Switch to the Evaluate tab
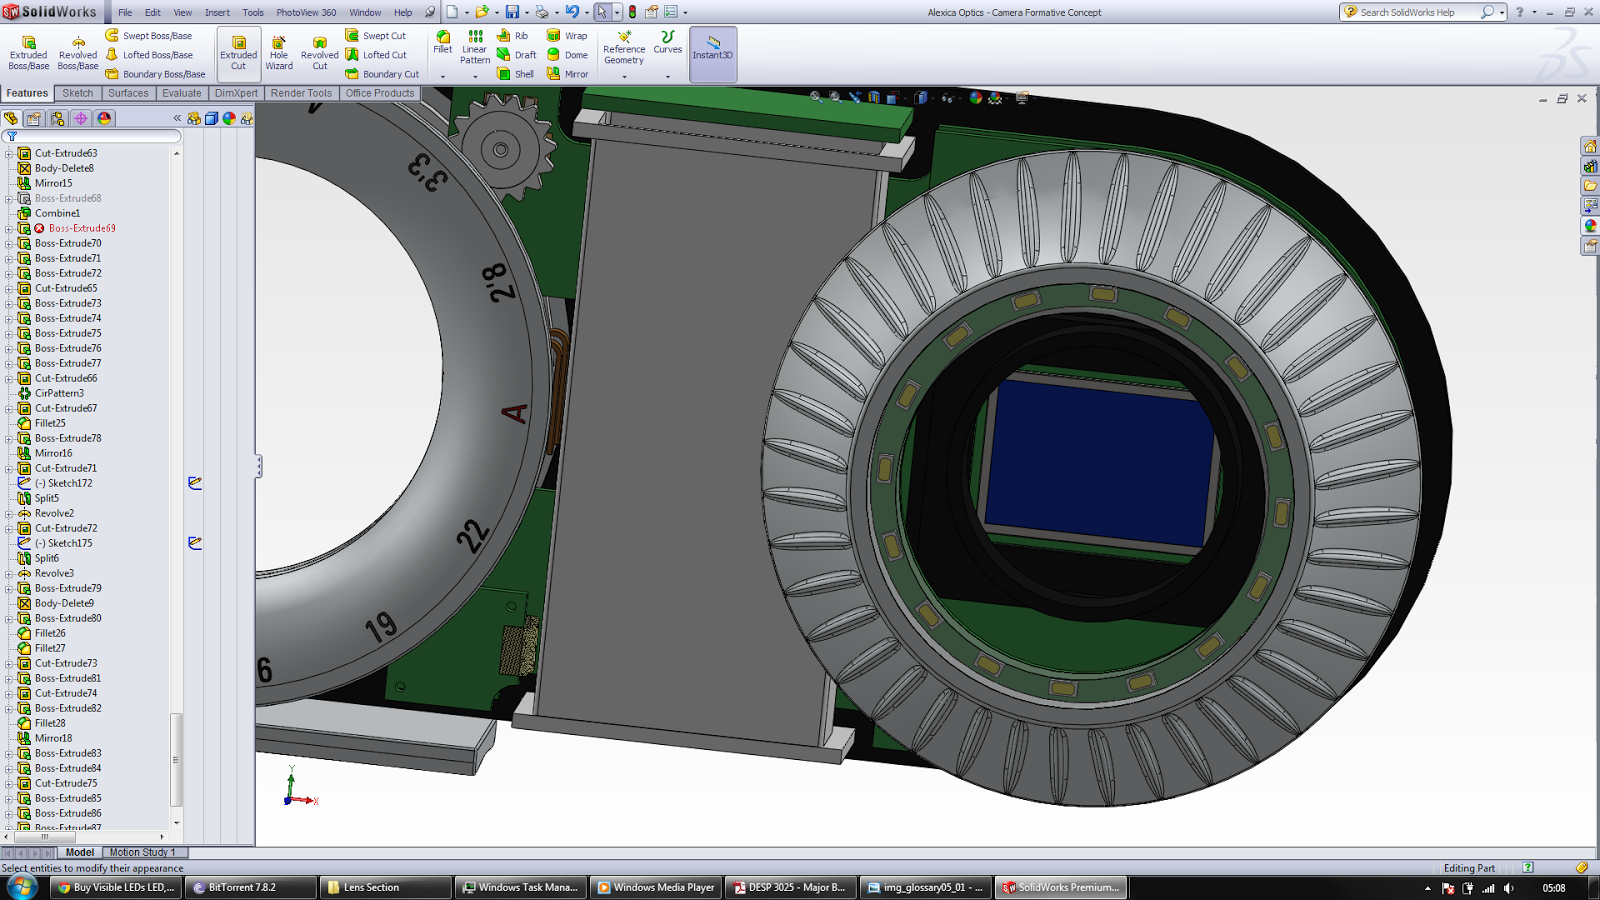Image resolution: width=1600 pixels, height=900 pixels. tap(181, 93)
